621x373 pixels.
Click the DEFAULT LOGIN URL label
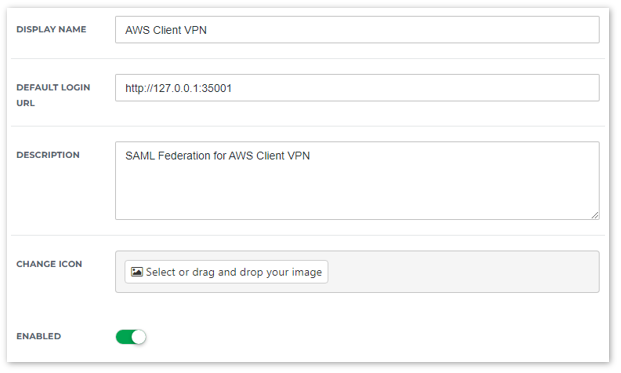(x=53, y=95)
